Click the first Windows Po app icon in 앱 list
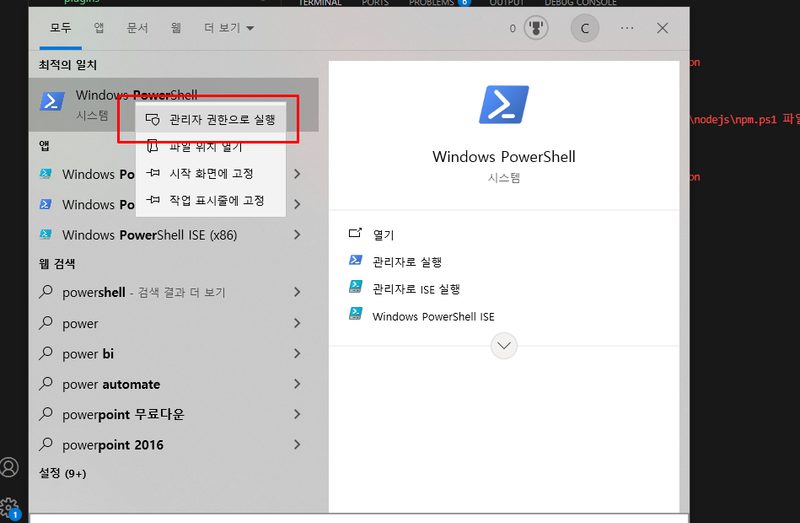Viewport: 800px width, 523px height. (x=45, y=174)
